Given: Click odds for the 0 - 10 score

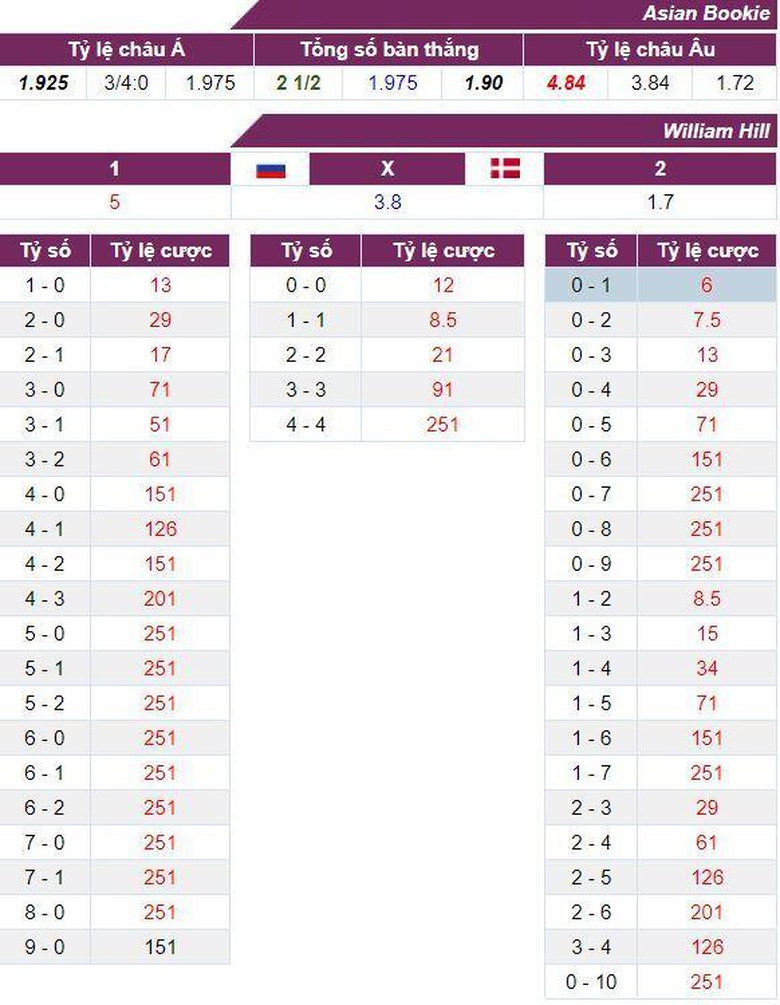Looking at the screenshot, I should pos(706,981).
